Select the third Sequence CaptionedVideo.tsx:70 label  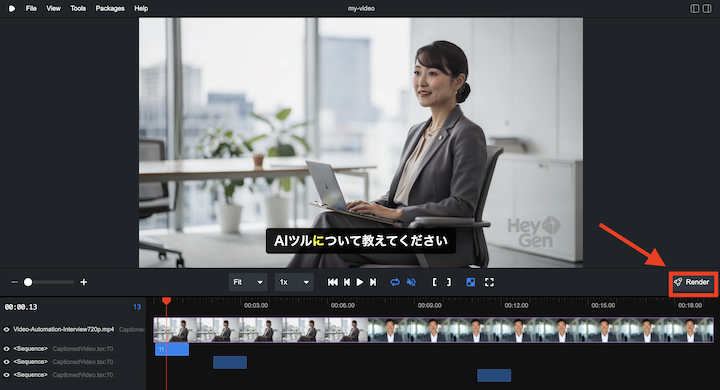click(x=83, y=375)
